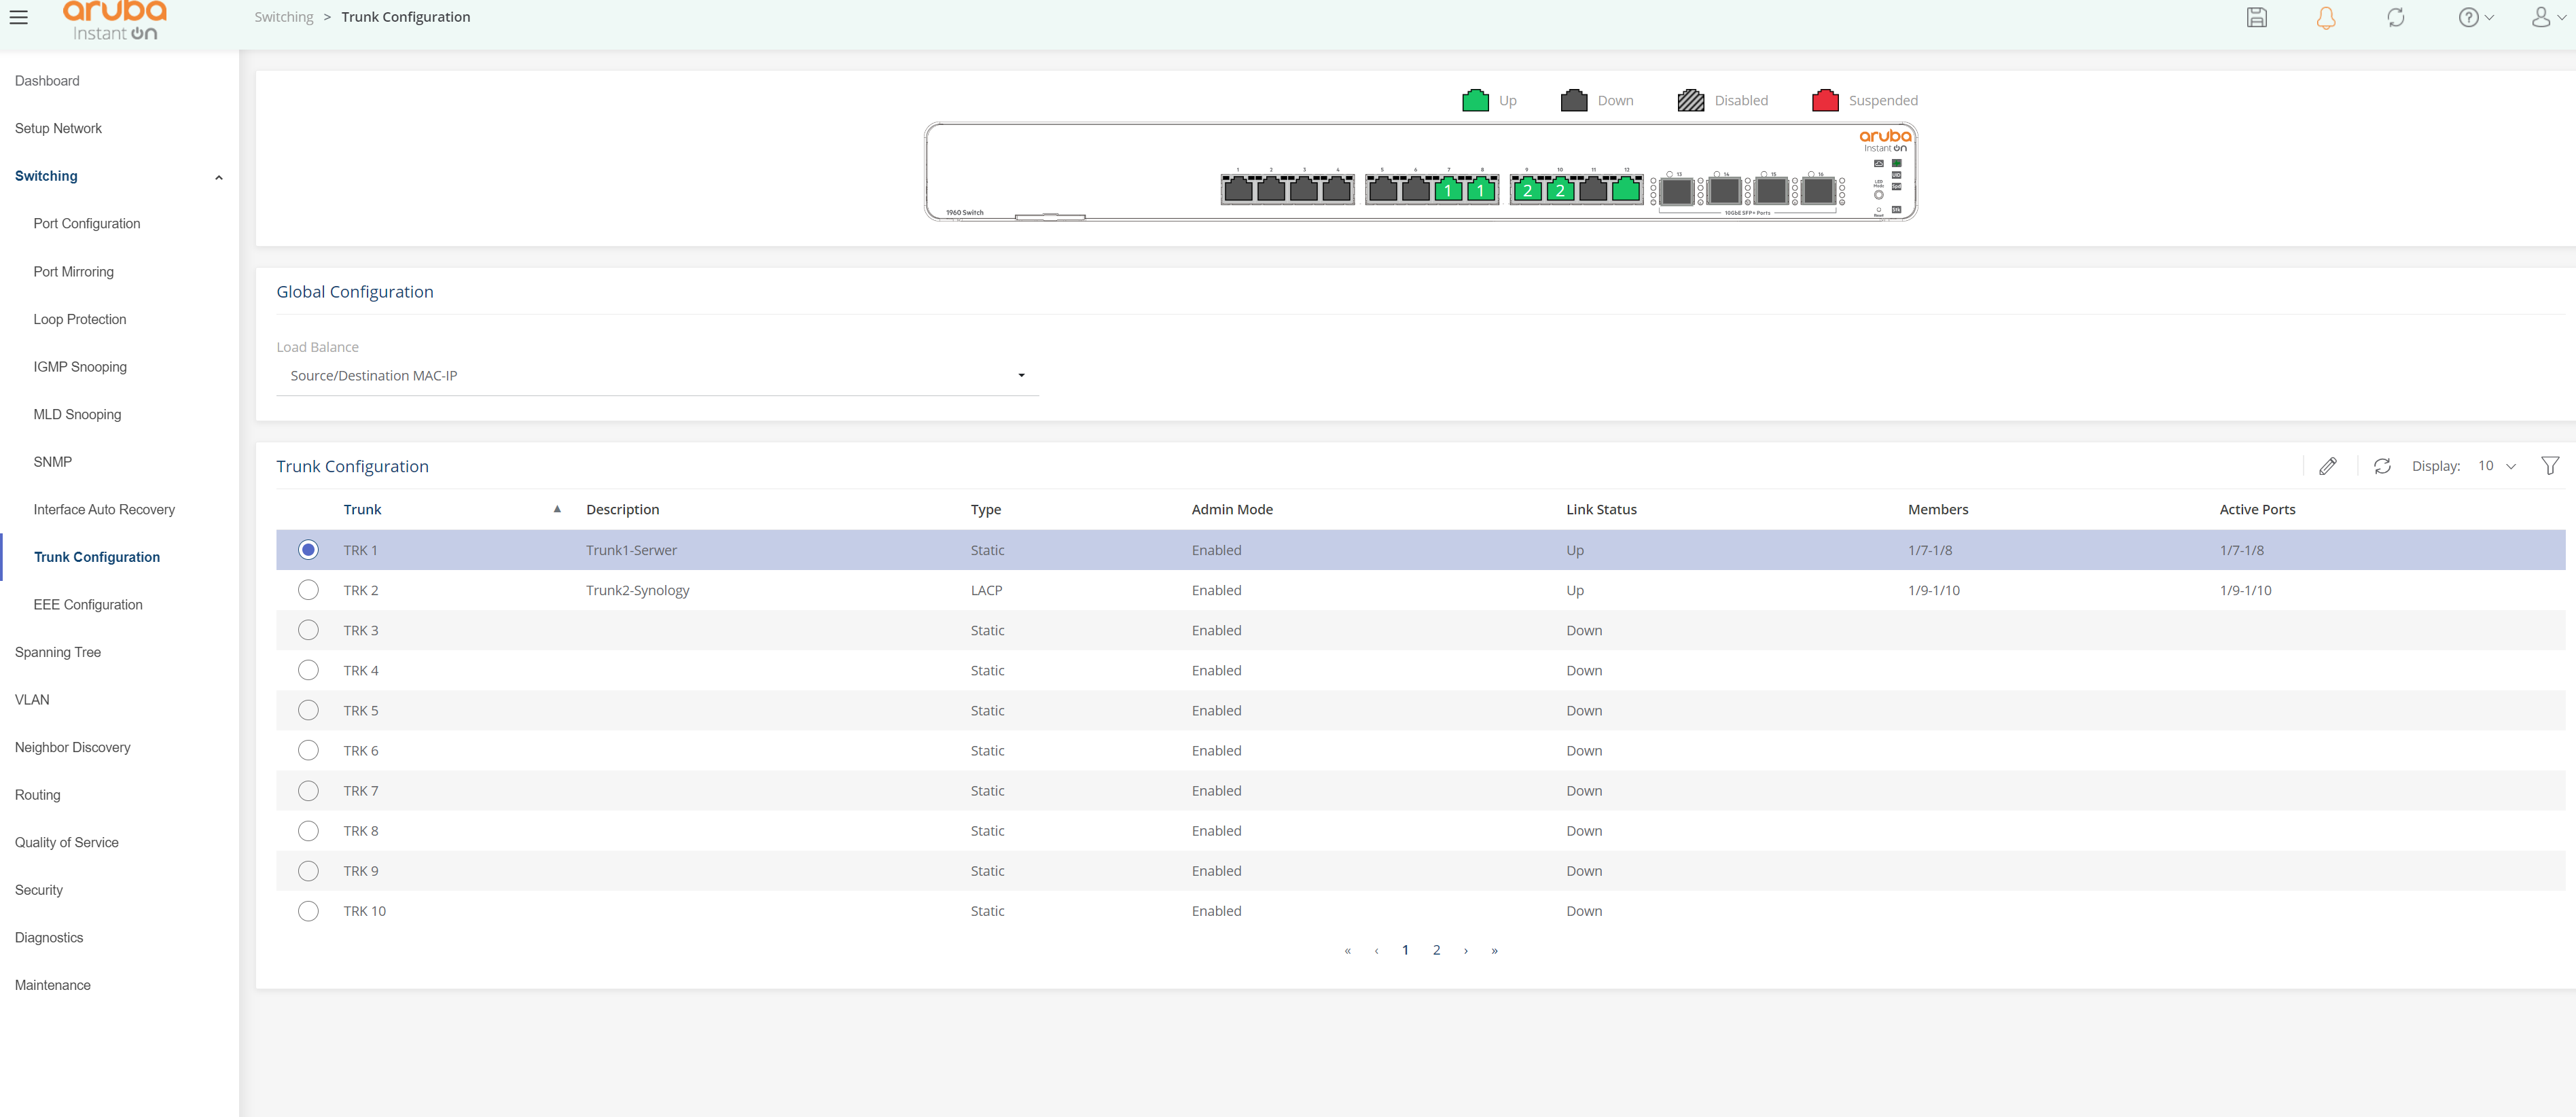Click the trunk table refresh icon

click(2382, 466)
